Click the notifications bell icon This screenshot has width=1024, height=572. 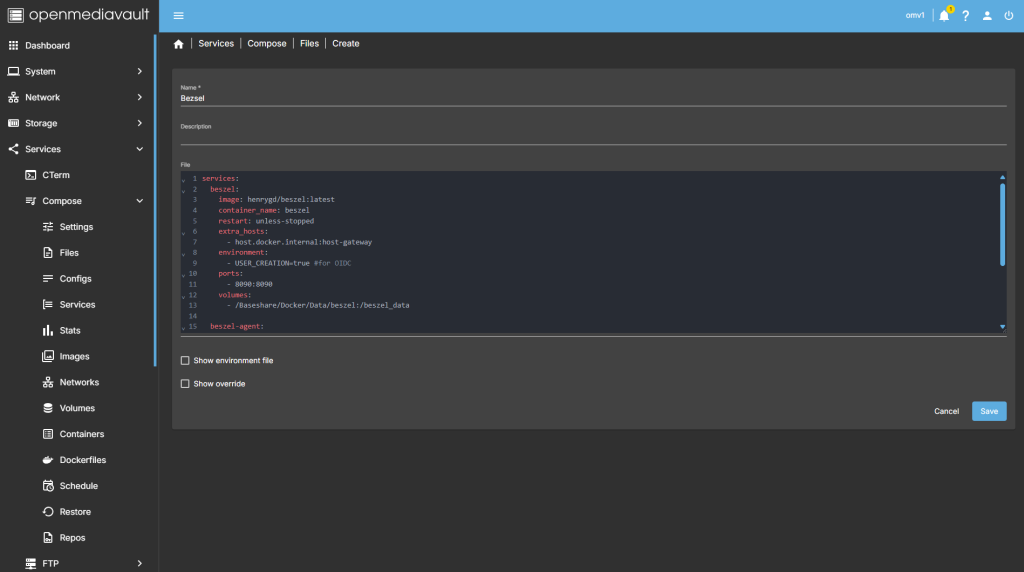(944, 16)
